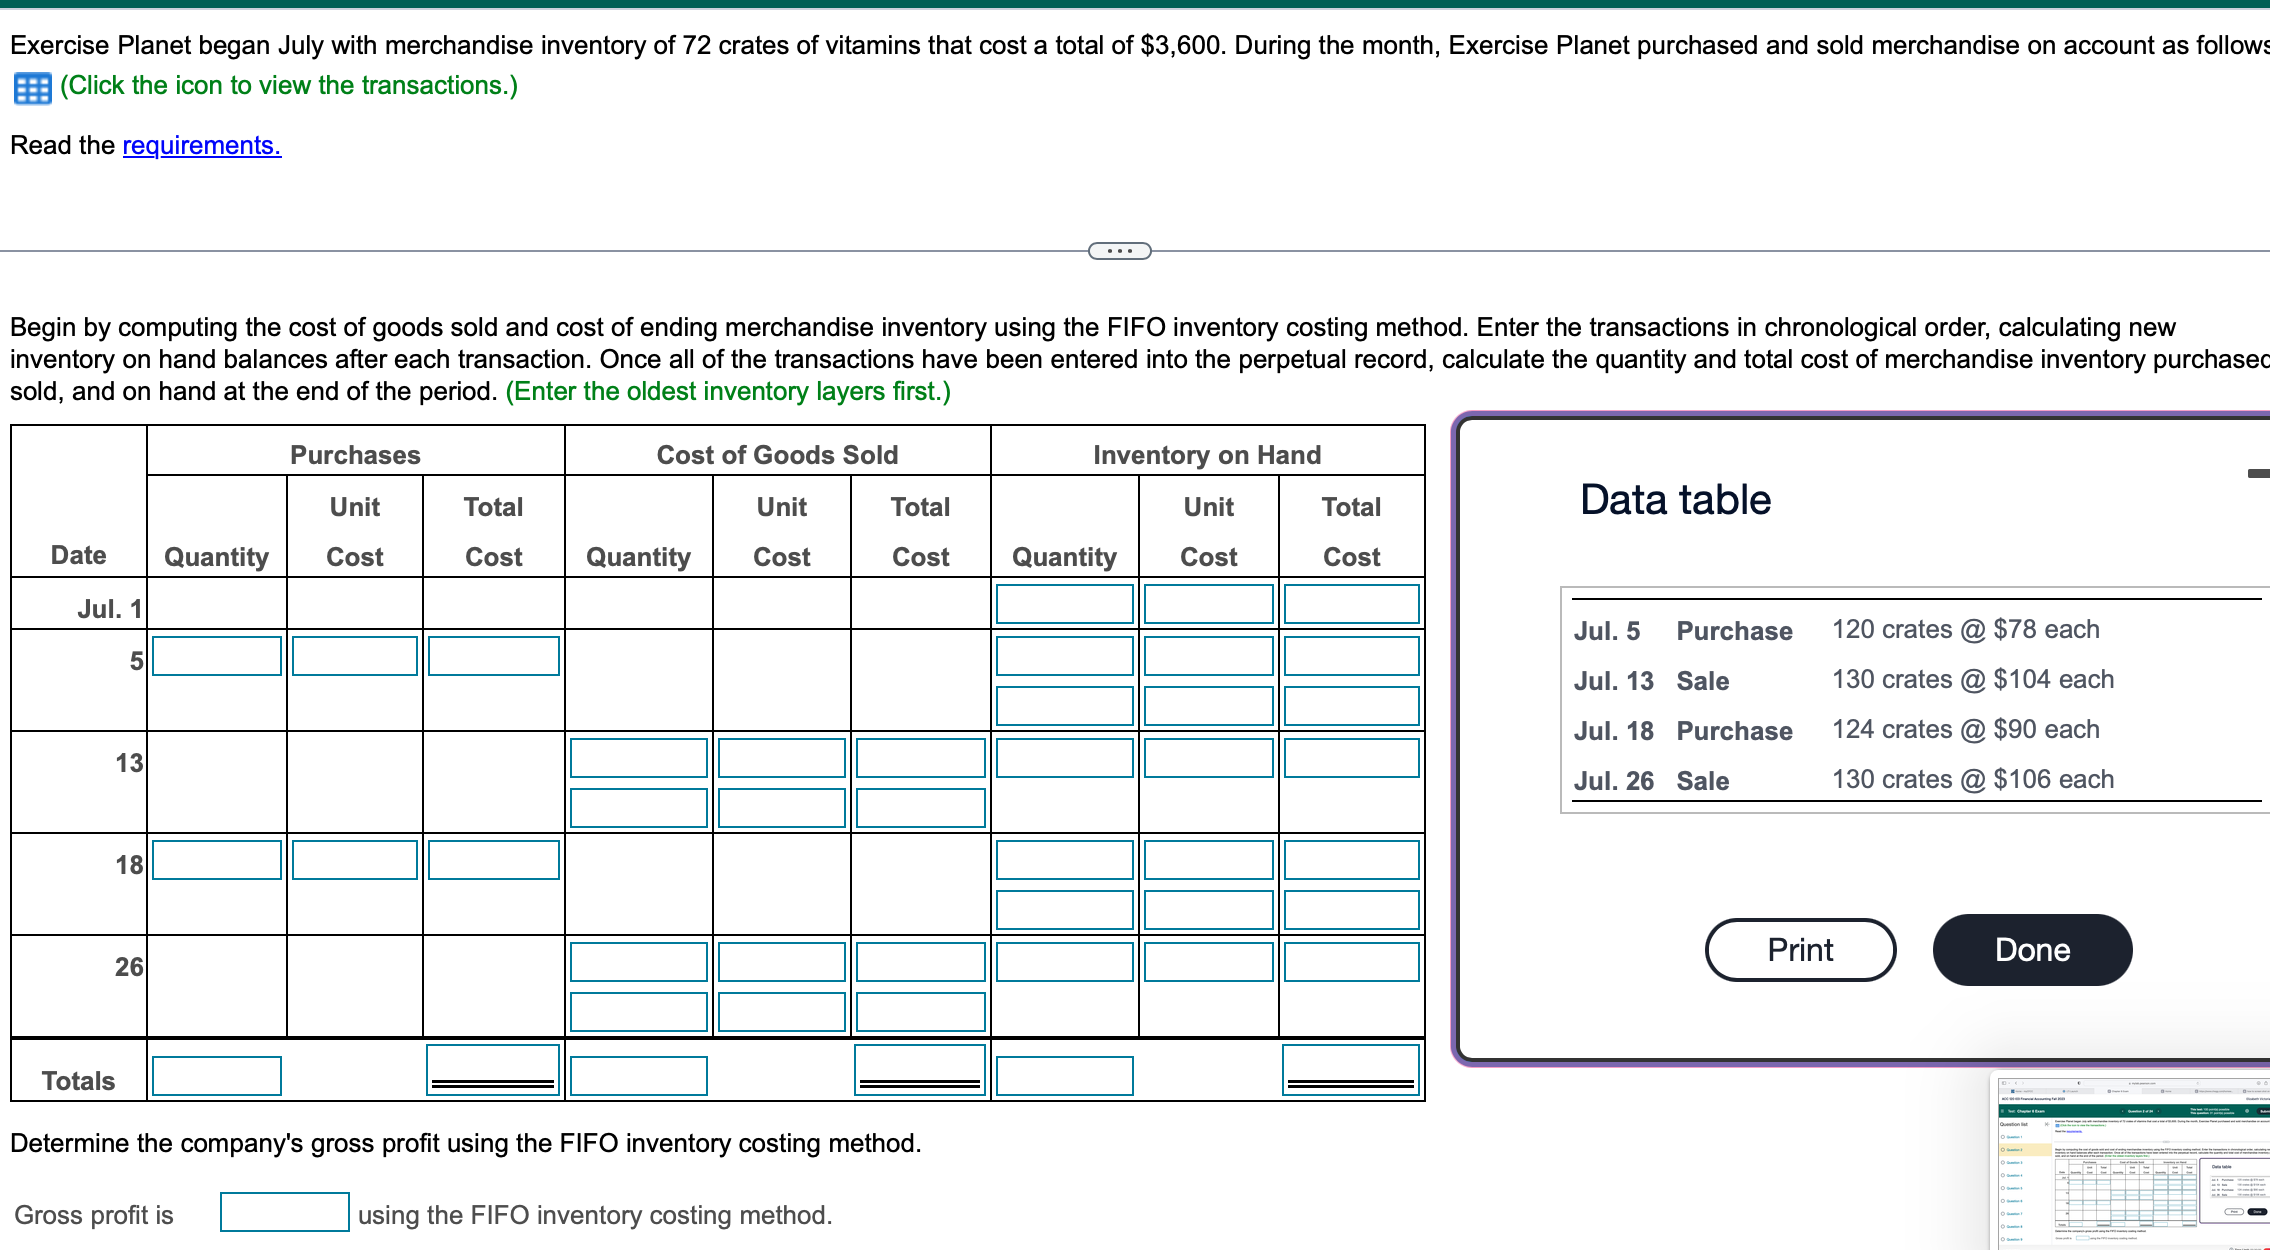Click the Print button

pos(1799,949)
